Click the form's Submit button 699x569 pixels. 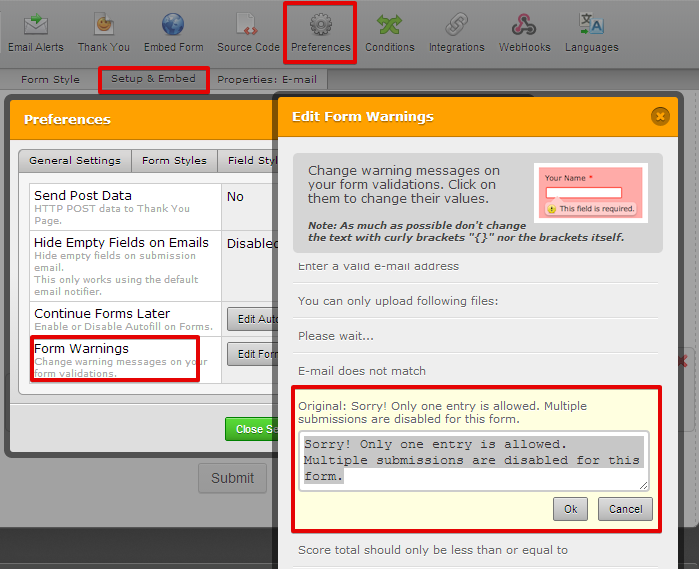232,478
